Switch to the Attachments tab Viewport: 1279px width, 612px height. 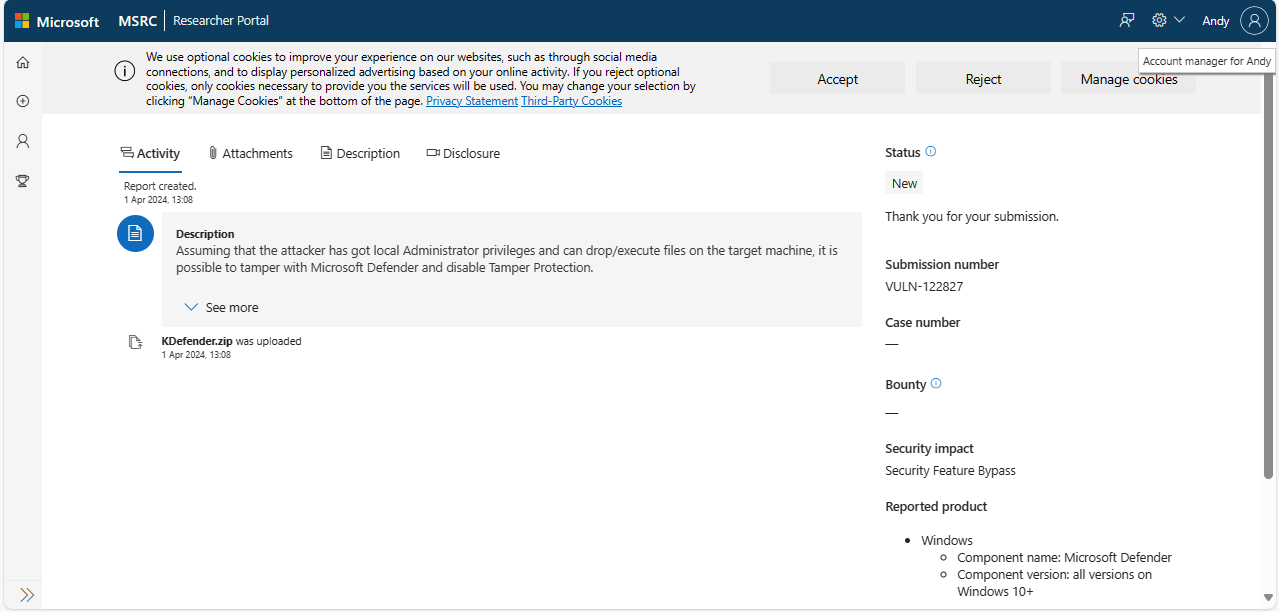(250, 154)
